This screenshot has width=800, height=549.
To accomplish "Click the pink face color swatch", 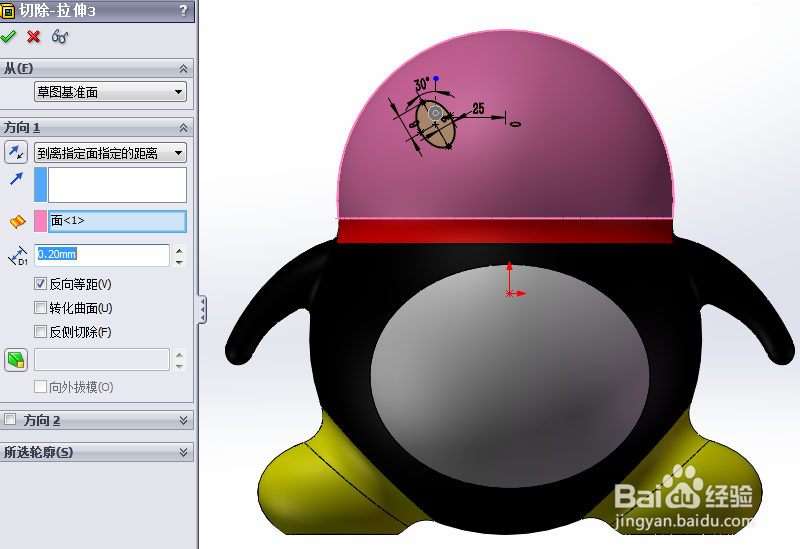I will pos(41,221).
